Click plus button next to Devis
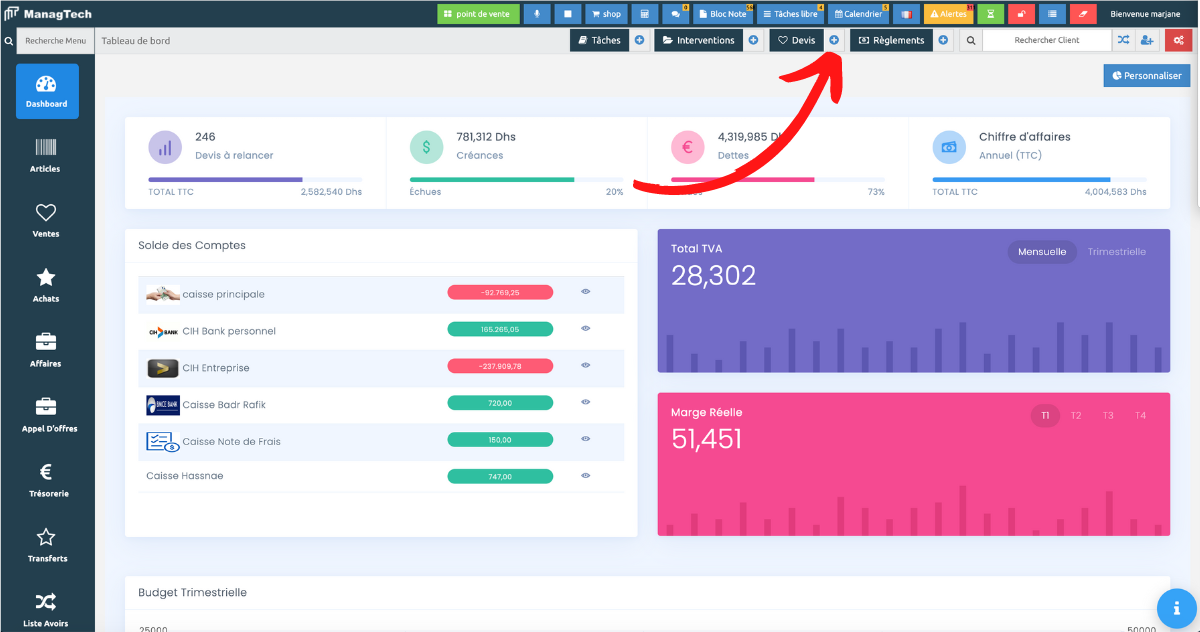Screen dimensions: 1200x632 pyautogui.click(x=833, y=40)
